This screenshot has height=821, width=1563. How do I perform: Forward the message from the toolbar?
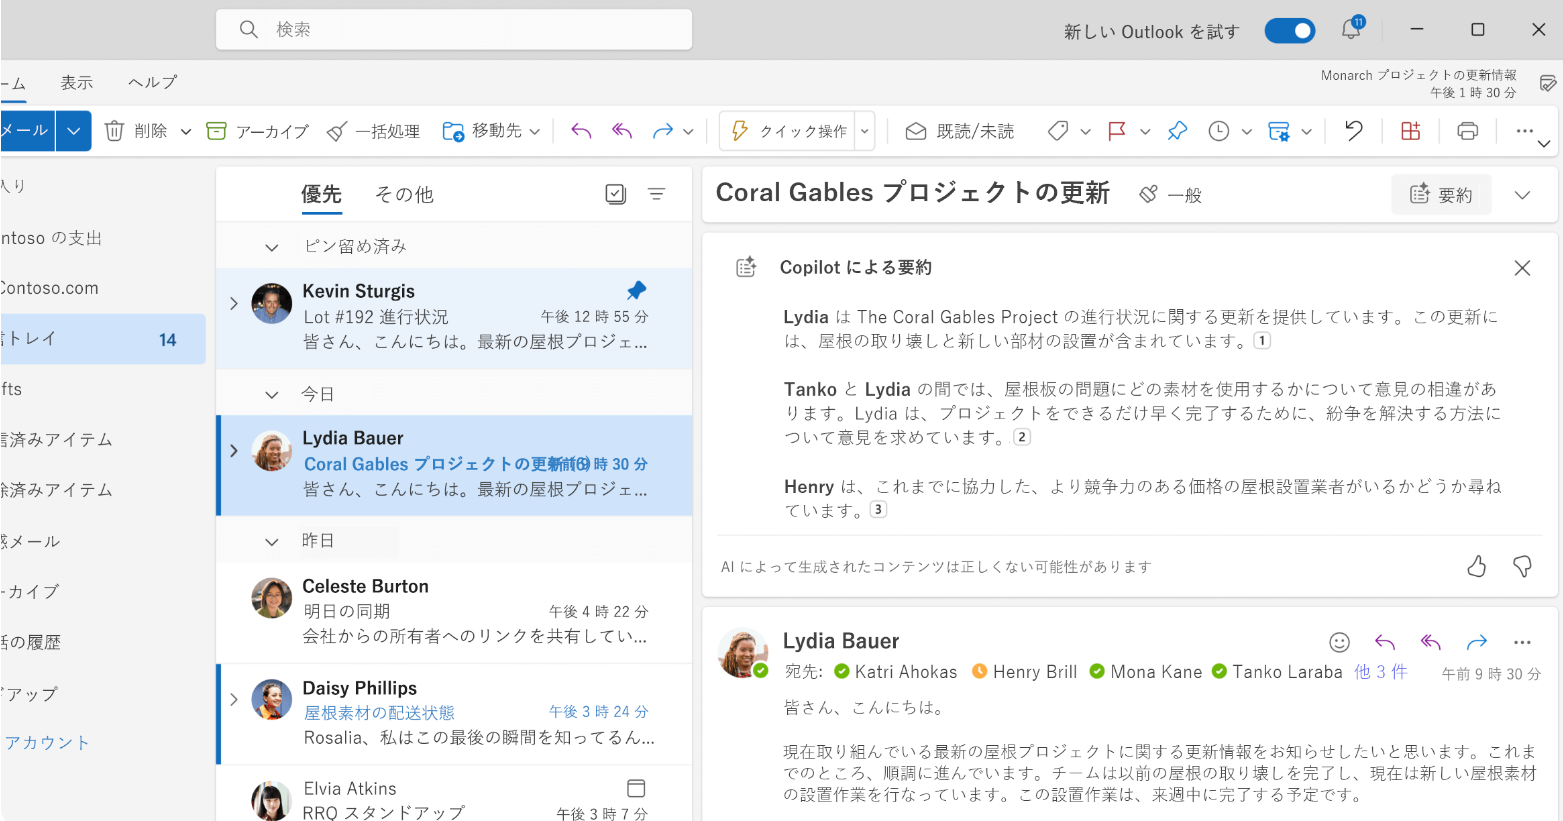point(662,131)
